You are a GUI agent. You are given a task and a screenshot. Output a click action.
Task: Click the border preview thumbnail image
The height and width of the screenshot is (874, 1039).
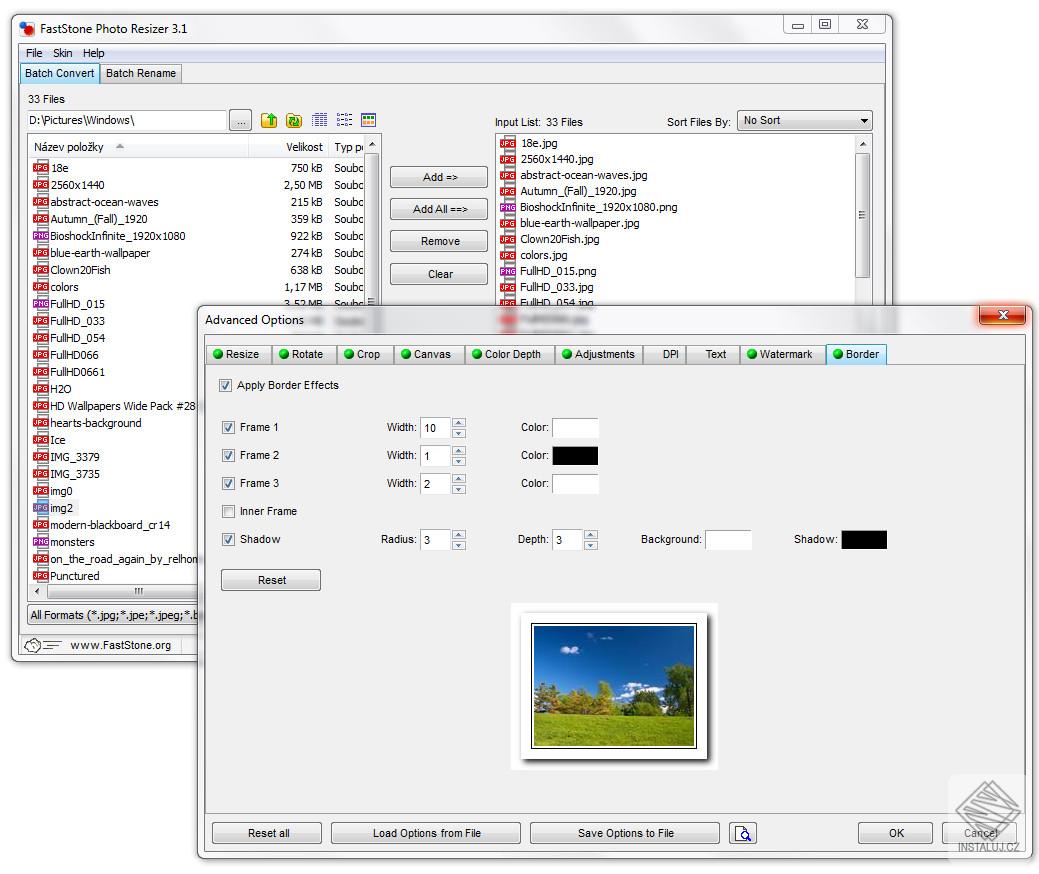[614, 686]
